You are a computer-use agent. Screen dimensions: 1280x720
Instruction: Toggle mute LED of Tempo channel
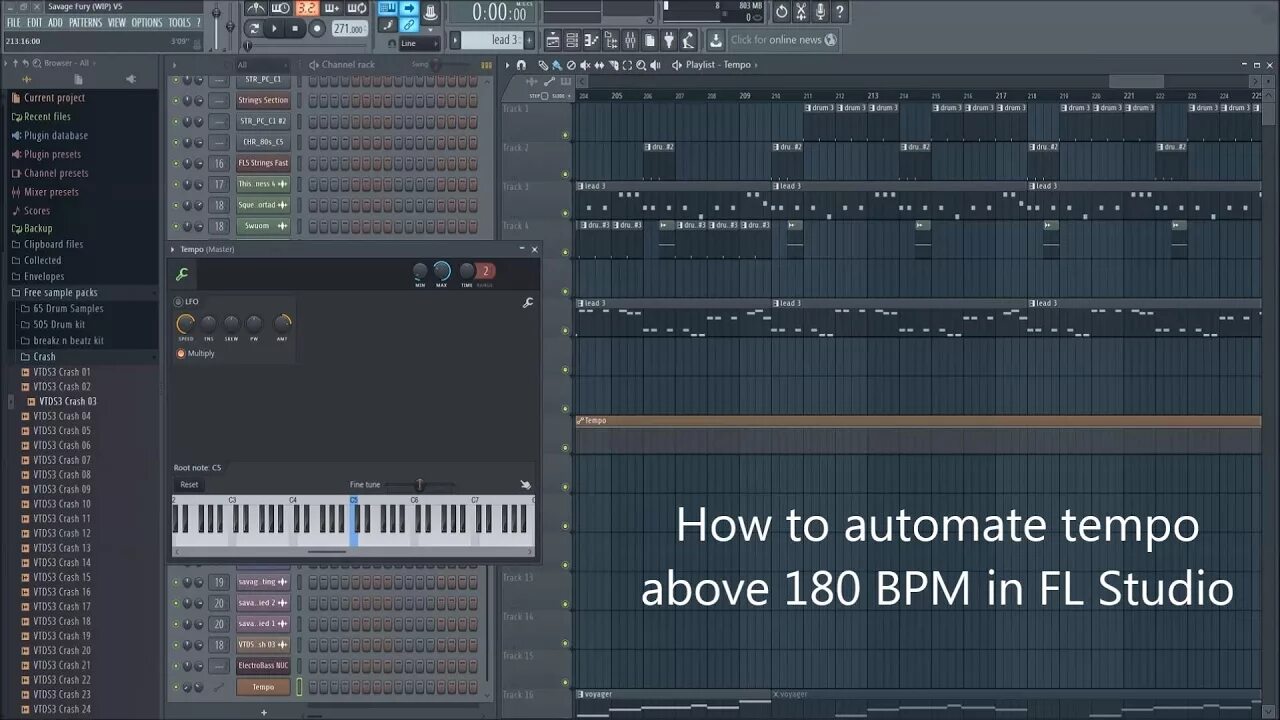pyautogui.click(x=176, y=687)
